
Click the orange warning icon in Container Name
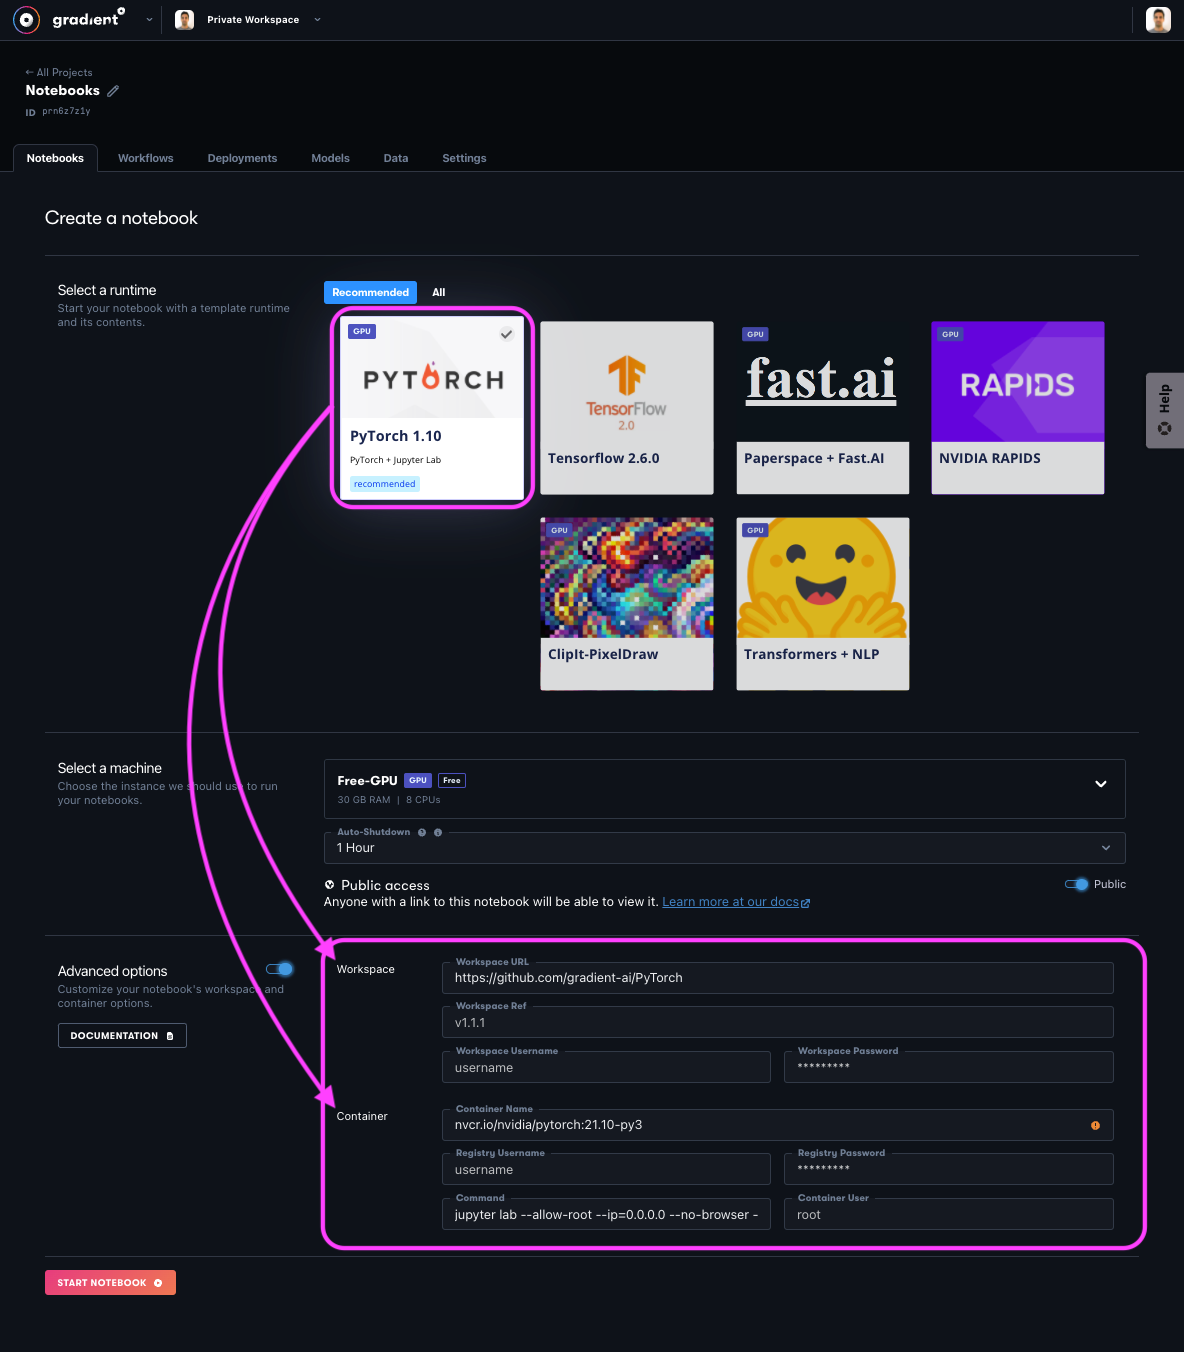coord(1095,1125)
